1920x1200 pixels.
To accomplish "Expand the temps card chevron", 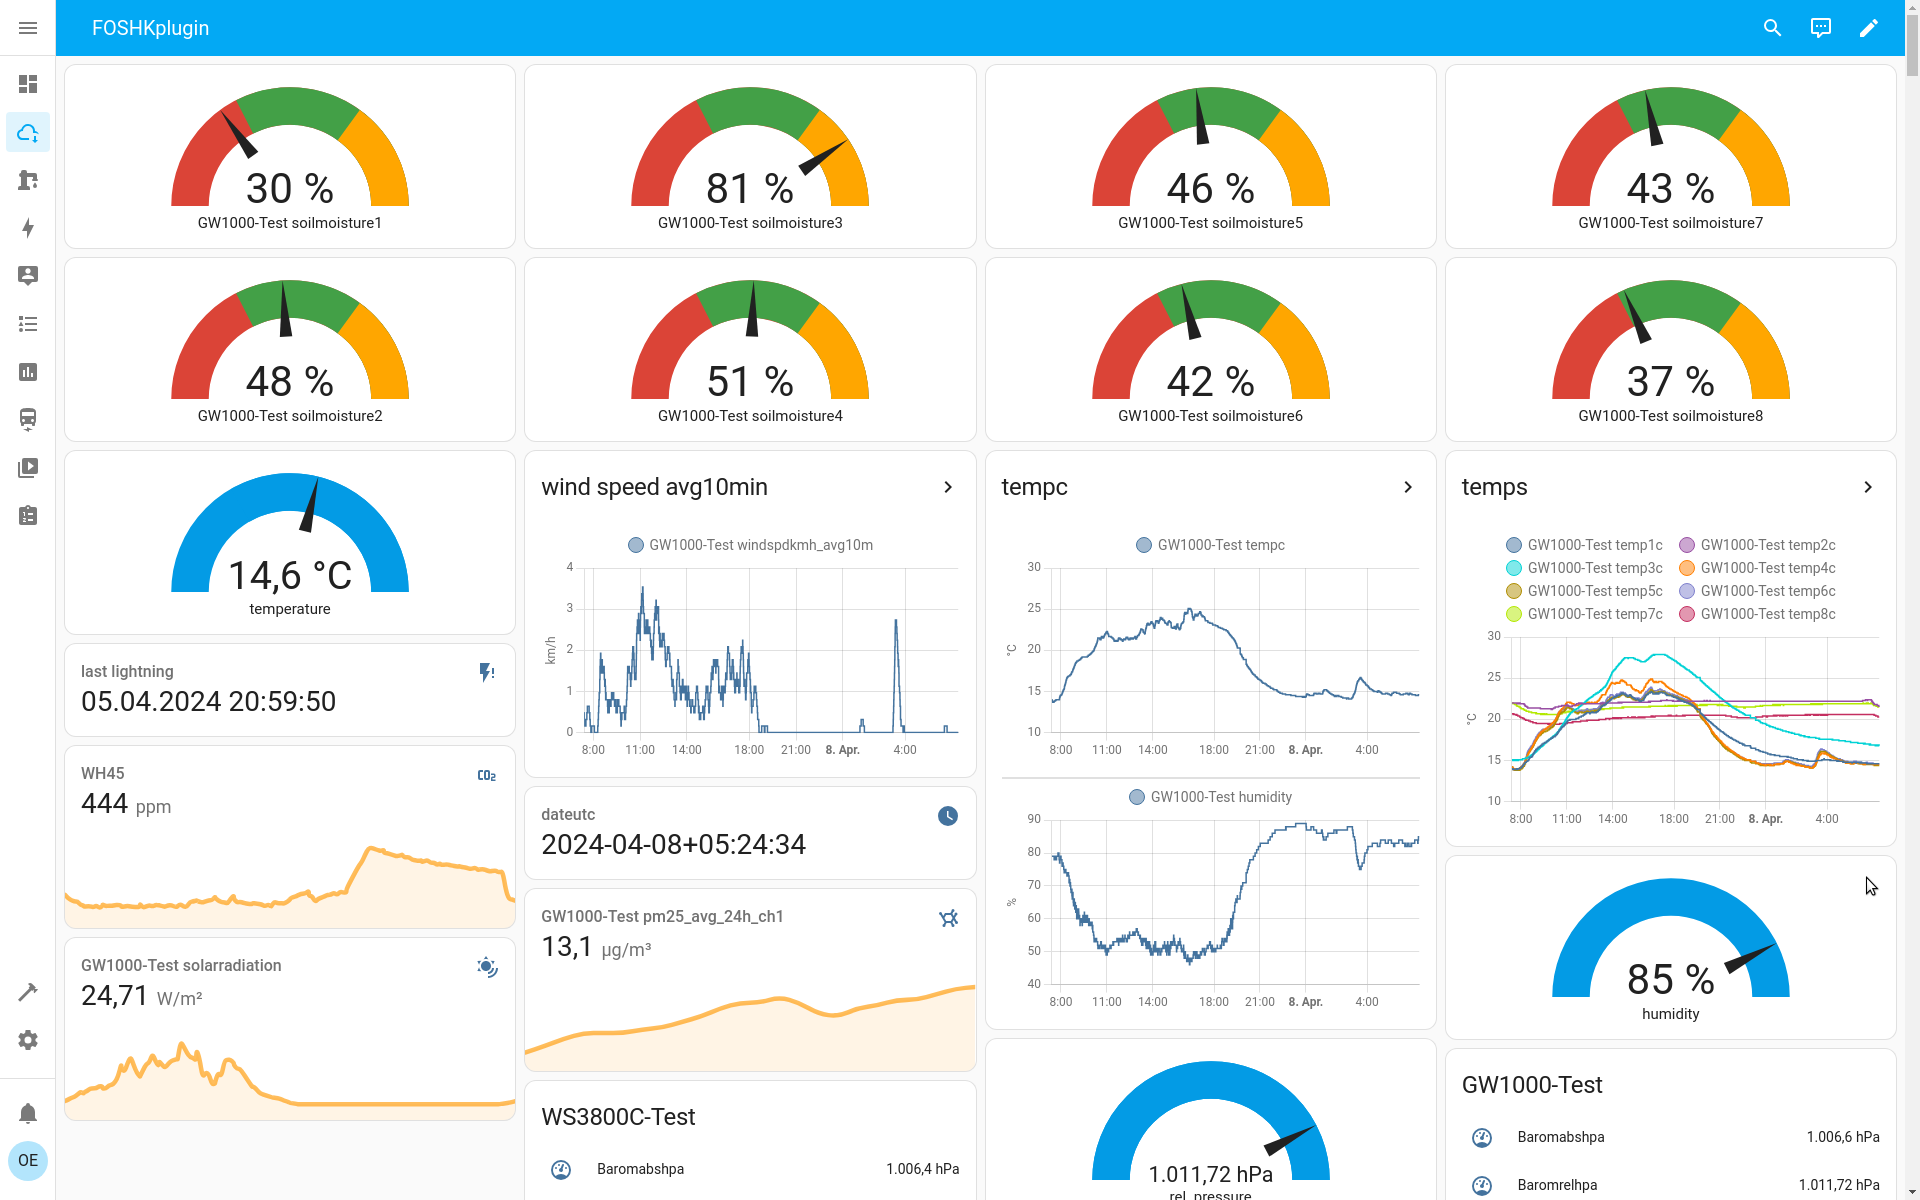I will pyautogui.click(x=1868, y=487).
